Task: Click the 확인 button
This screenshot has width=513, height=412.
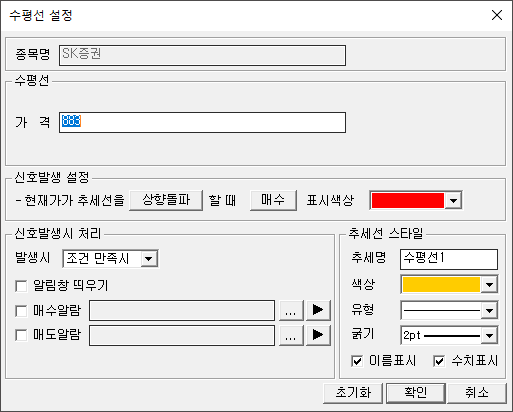Action: [x=416, y=393]
